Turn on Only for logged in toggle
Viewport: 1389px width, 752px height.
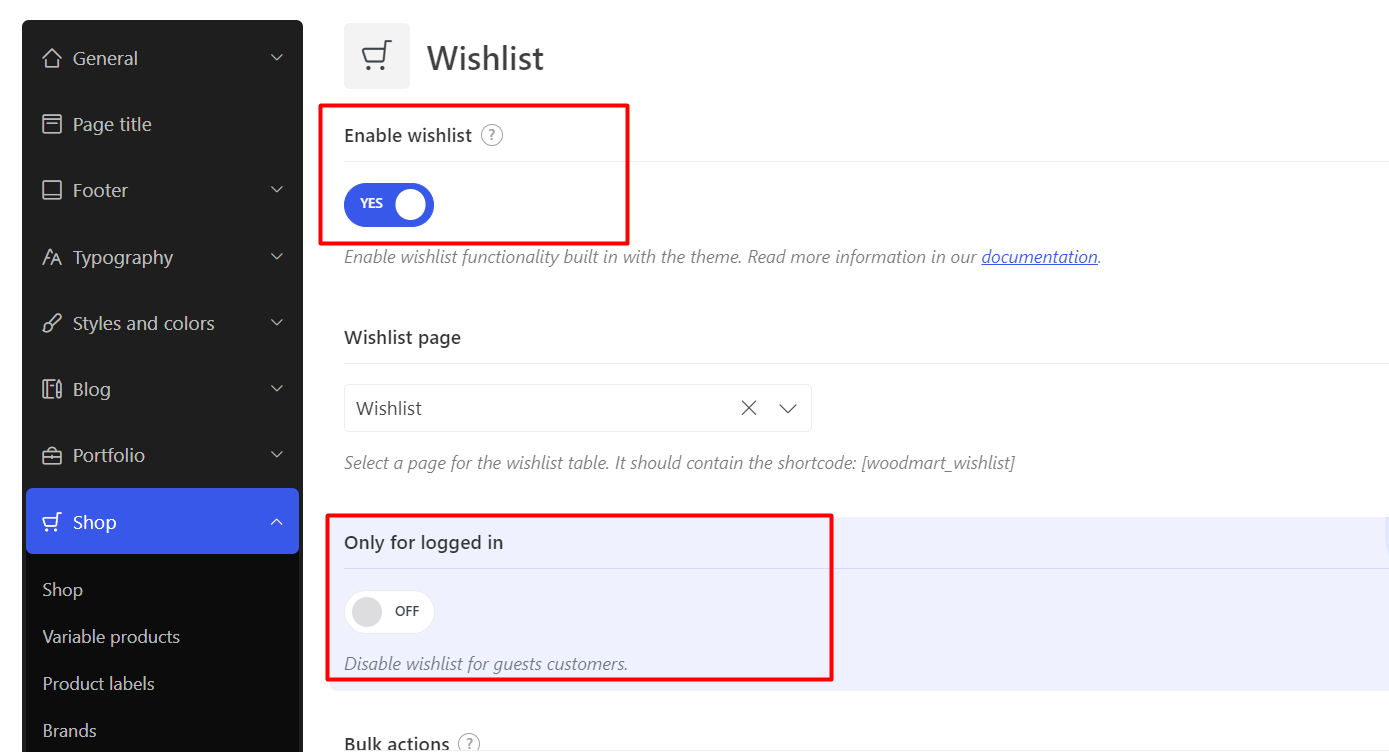click(x=389, y=612)
